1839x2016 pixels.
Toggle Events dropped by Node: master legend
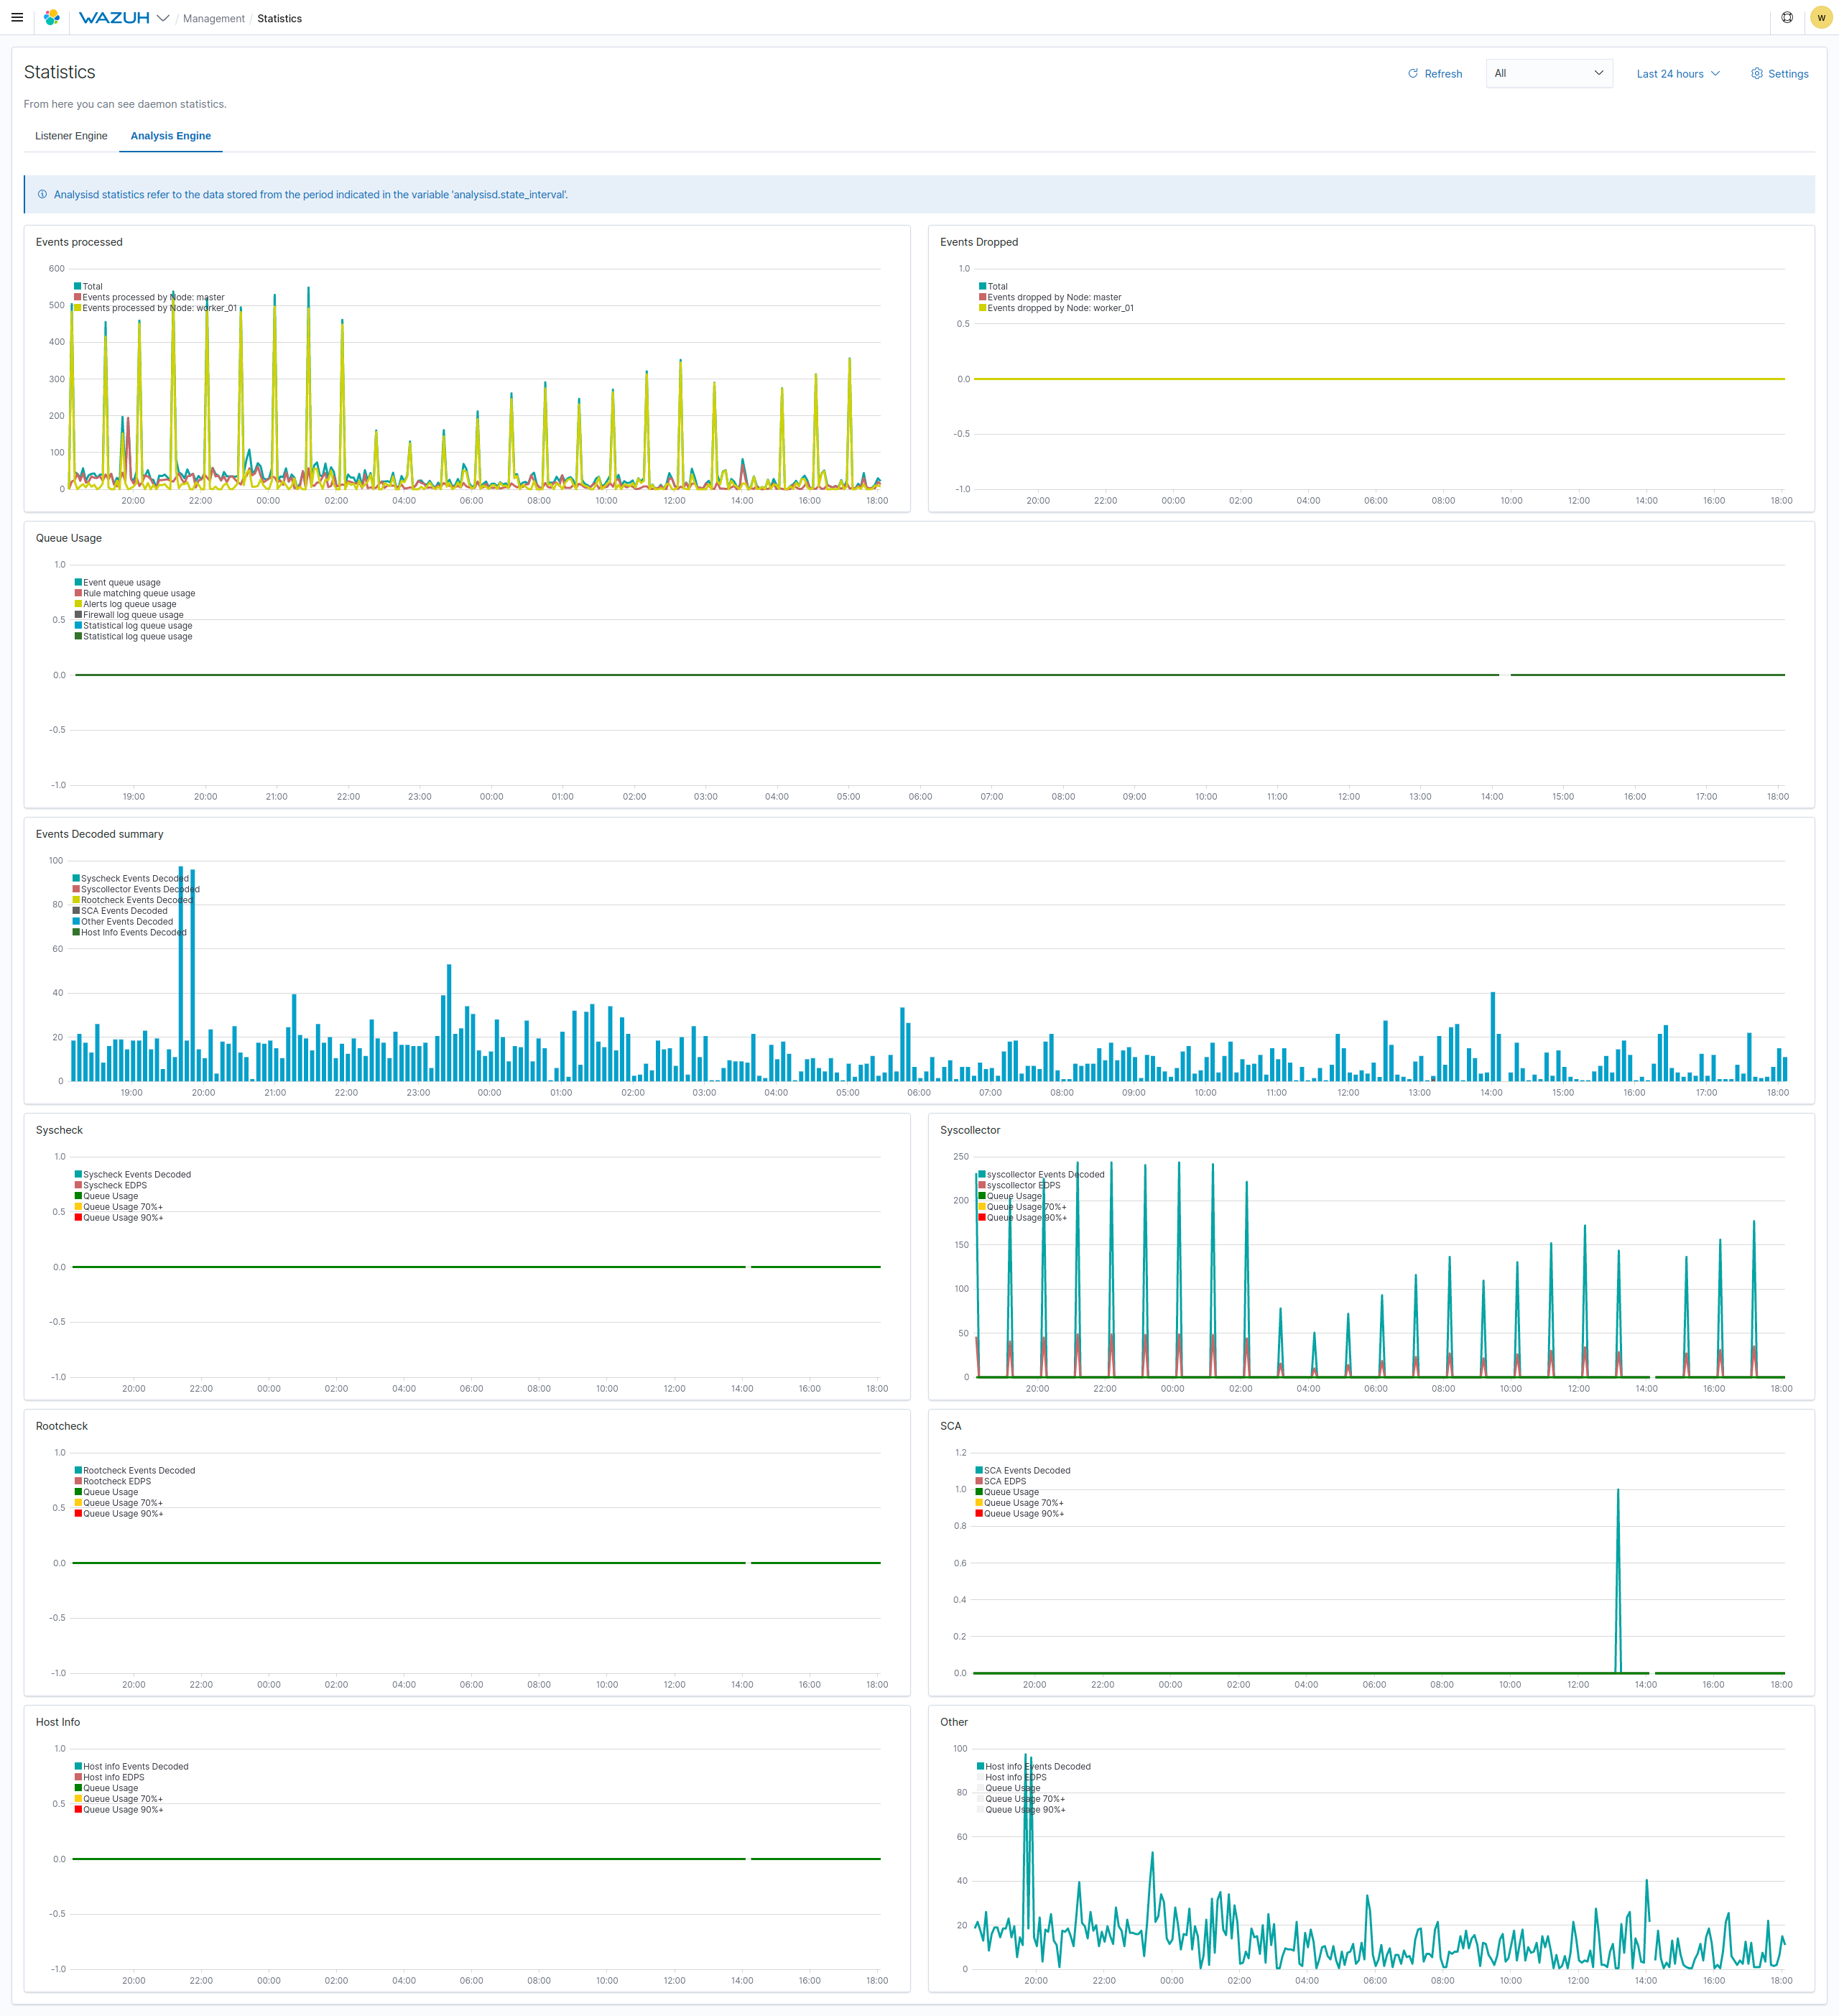pyautogui.click(x=1050, y=297)
